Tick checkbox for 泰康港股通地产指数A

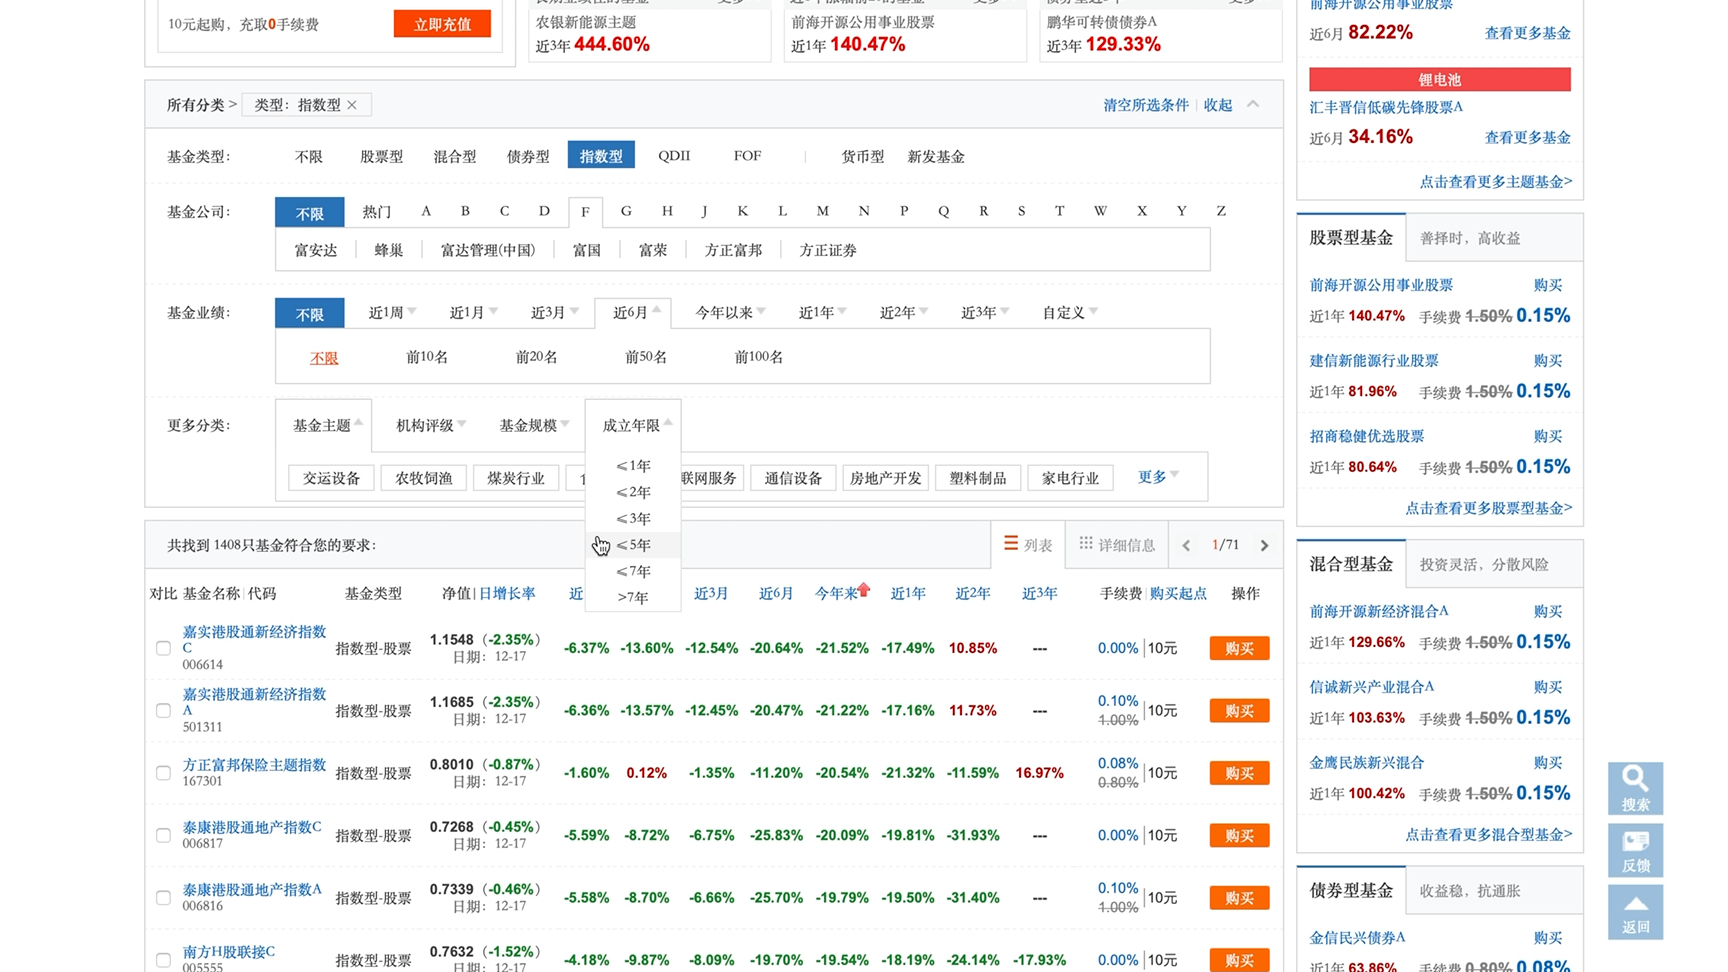(163, 898)
